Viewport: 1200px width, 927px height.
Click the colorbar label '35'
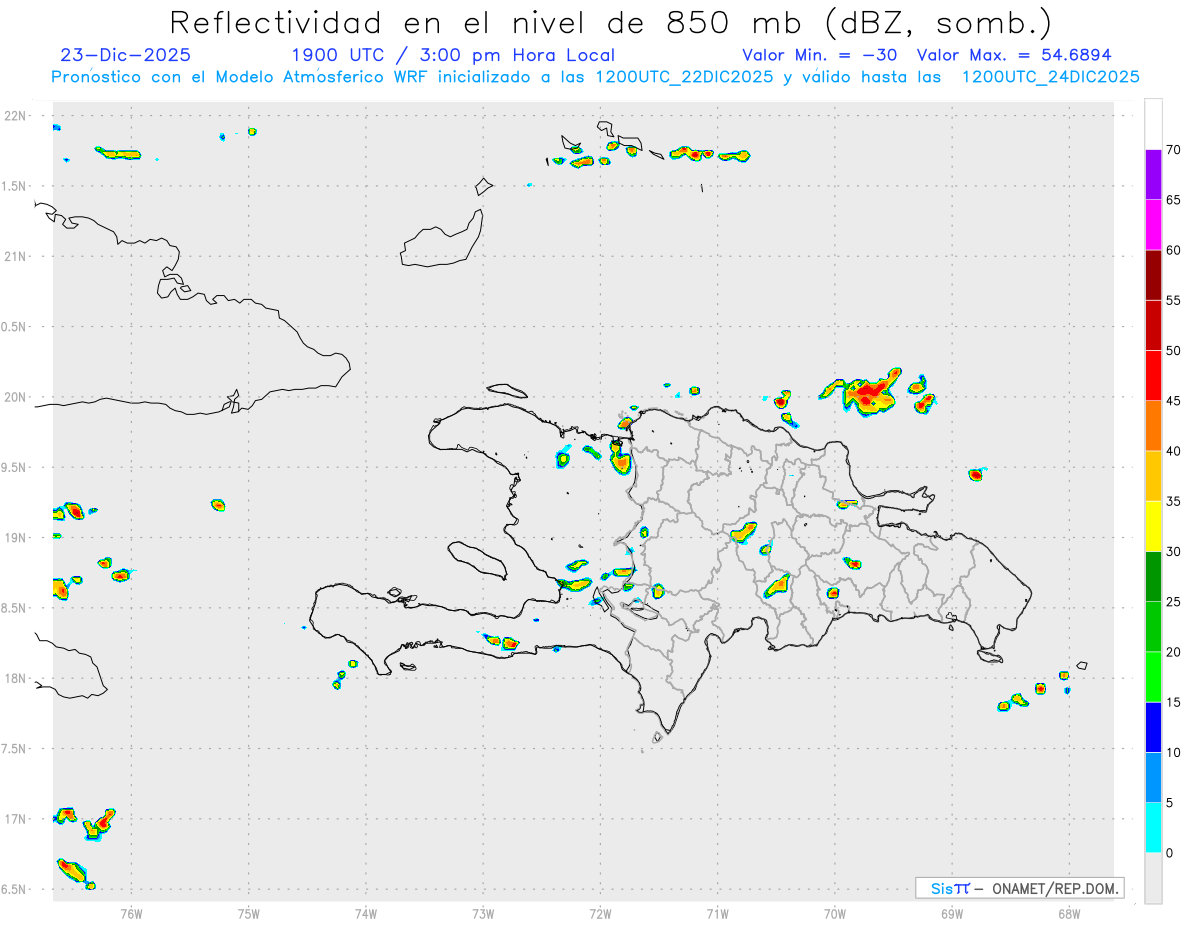[1174, 501]
